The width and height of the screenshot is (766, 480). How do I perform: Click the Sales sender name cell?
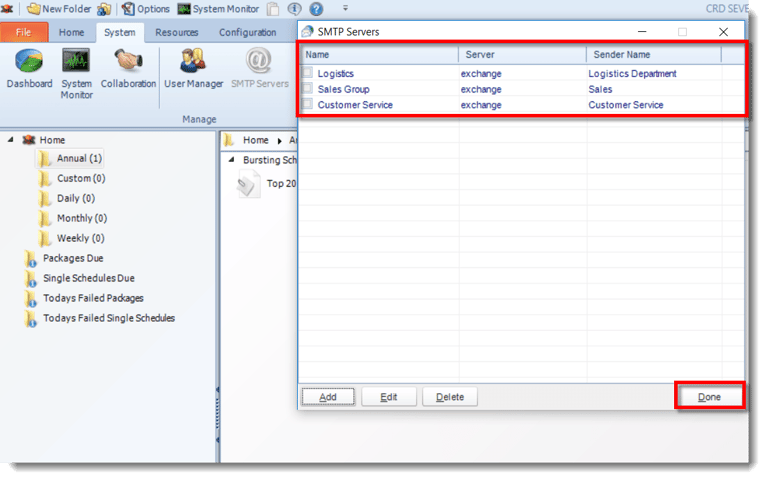(600, 89)
